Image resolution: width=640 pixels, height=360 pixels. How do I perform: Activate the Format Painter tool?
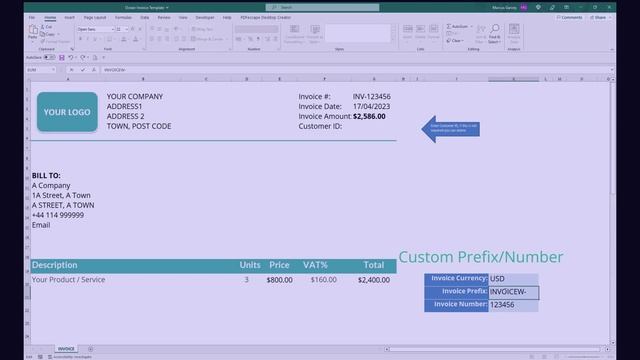point(55,41)
